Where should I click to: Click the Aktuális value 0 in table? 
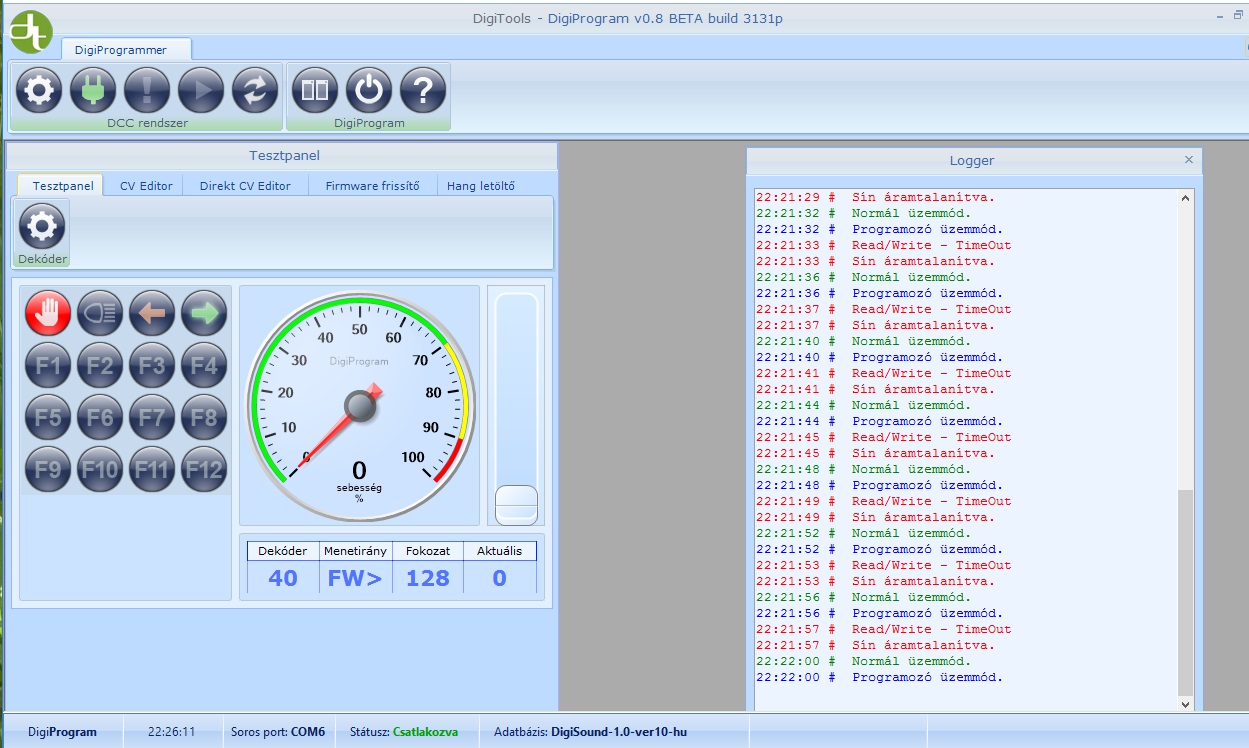tap(499, 577)
